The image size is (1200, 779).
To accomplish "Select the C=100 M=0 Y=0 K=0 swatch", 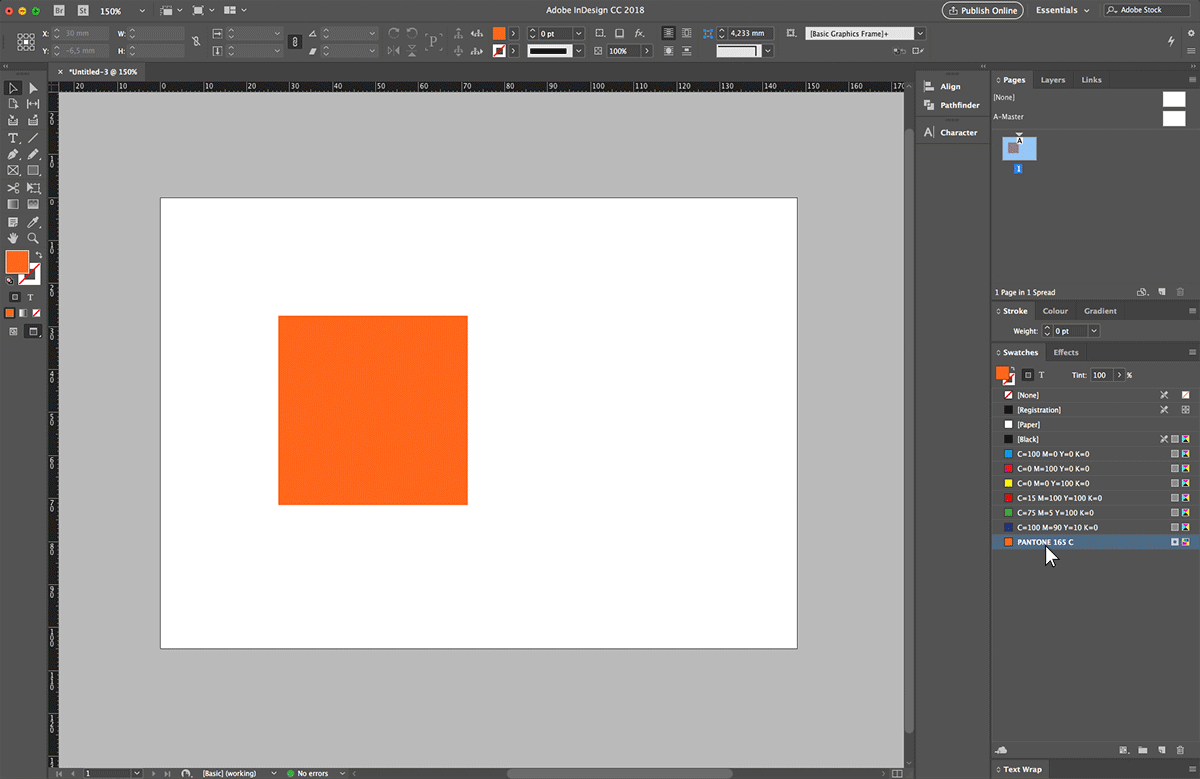I will [x=1052, y=454].
